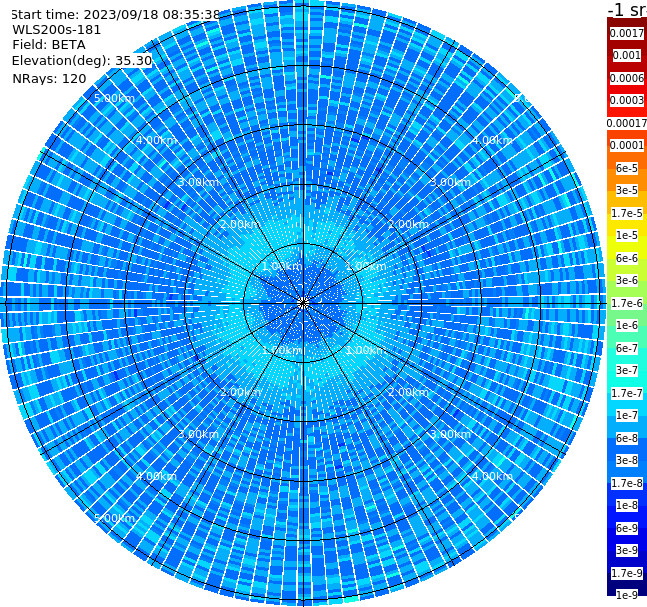Click the 3e-6 colorbar label
This screenshot has width=647, height=607.
(627, 280)
